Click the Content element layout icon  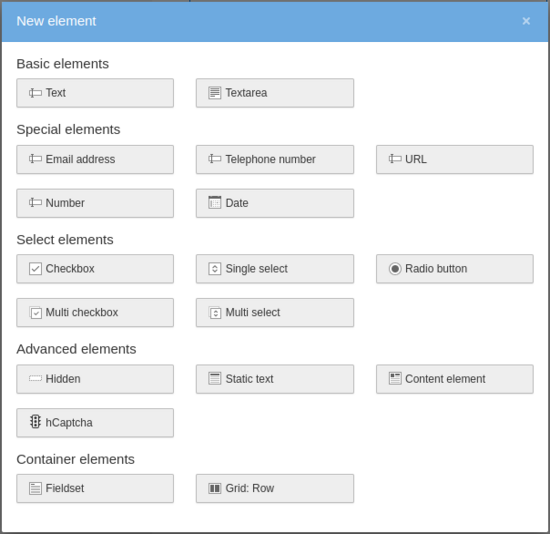395,379
